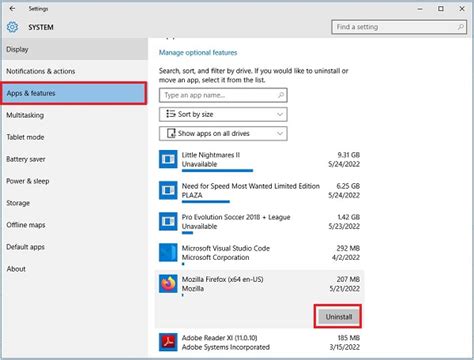The width and height of the screenshot is (474, 360).
Task: Open Power & sleep settings
Action: coord(75,181)
